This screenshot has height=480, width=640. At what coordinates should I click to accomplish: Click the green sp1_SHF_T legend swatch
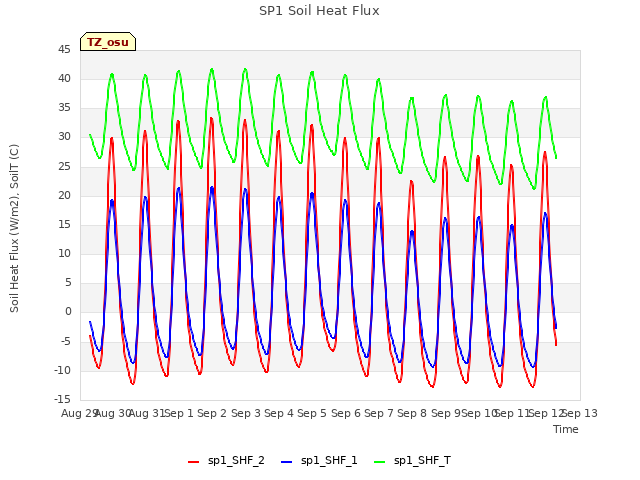(x=380, y=461)
